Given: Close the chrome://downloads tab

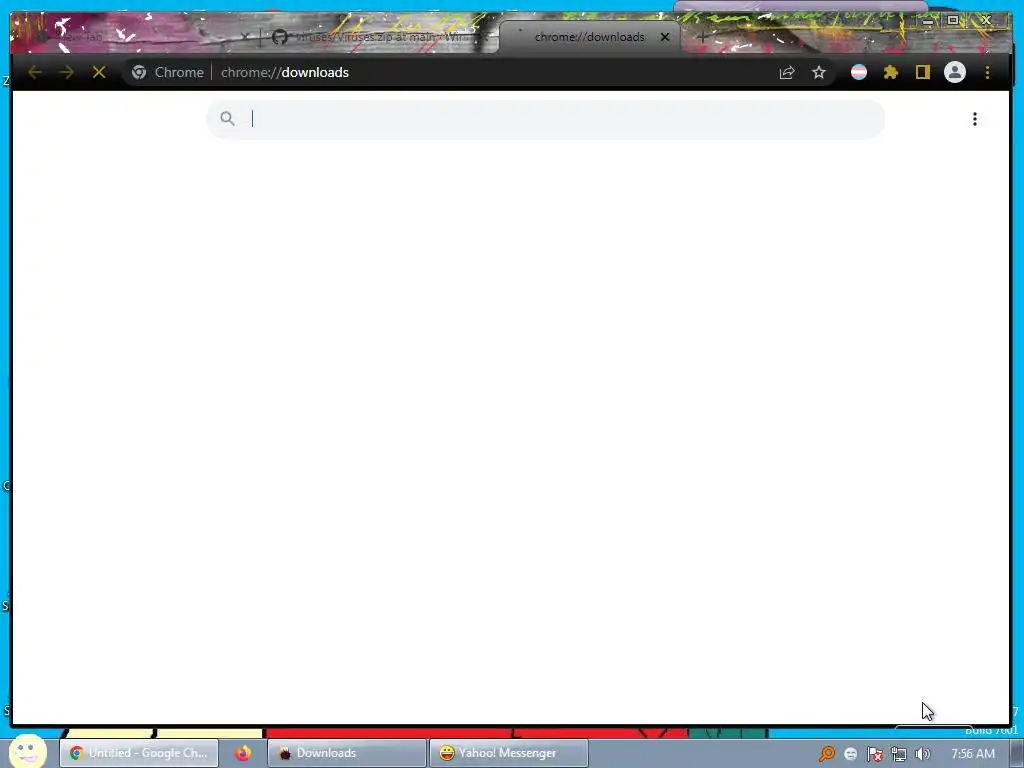Looking at the screenshot, I should point(665,37).
